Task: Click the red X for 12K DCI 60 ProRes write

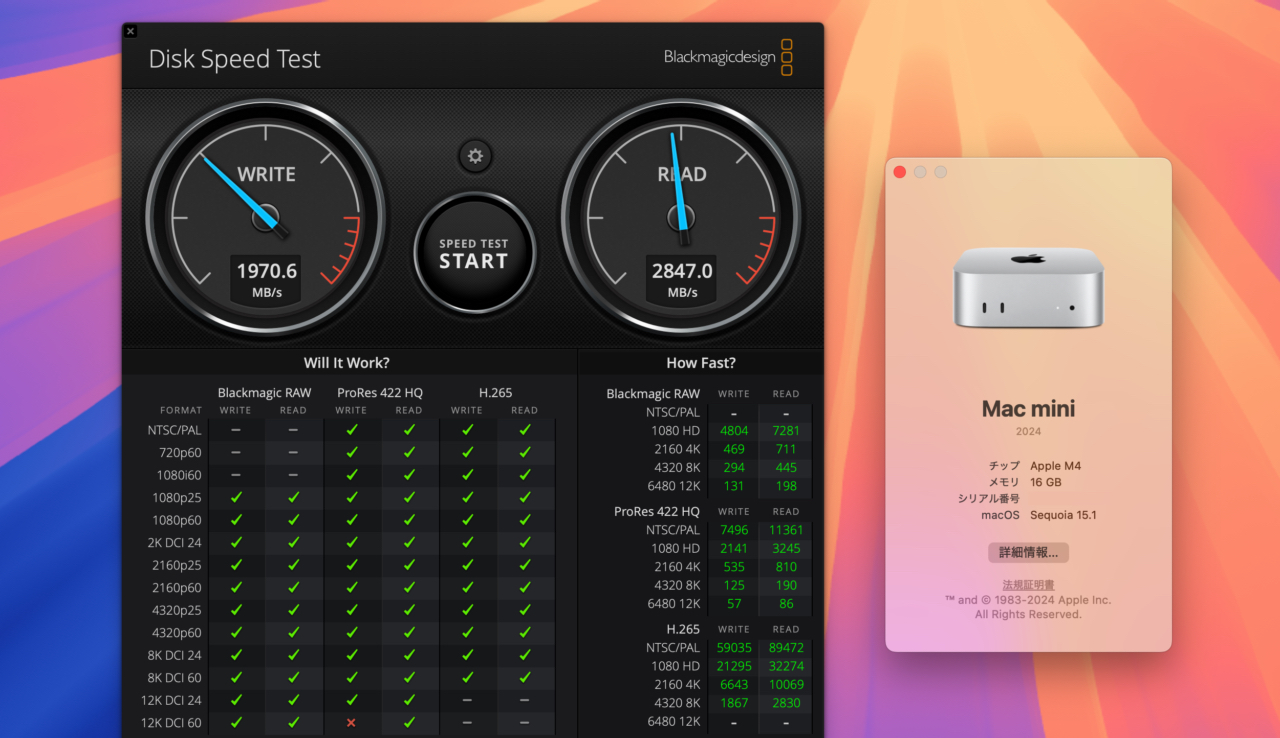Action: 351,722
